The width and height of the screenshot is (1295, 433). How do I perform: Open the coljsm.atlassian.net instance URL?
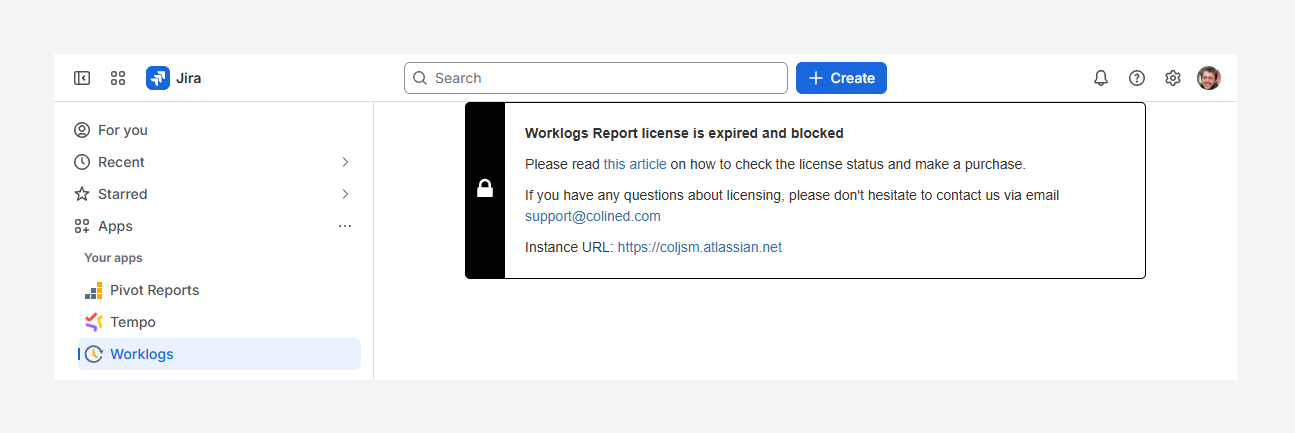pos(700,247)
